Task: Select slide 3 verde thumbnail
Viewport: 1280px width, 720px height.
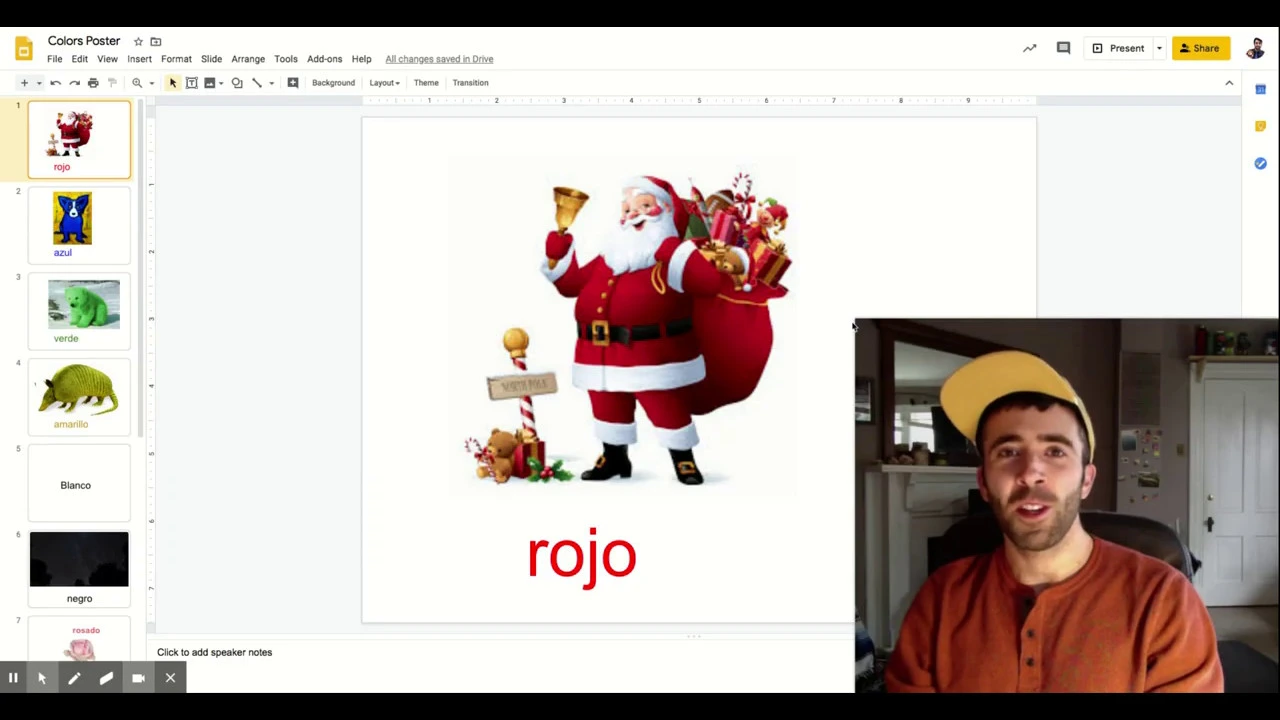Action: point(79,311)
